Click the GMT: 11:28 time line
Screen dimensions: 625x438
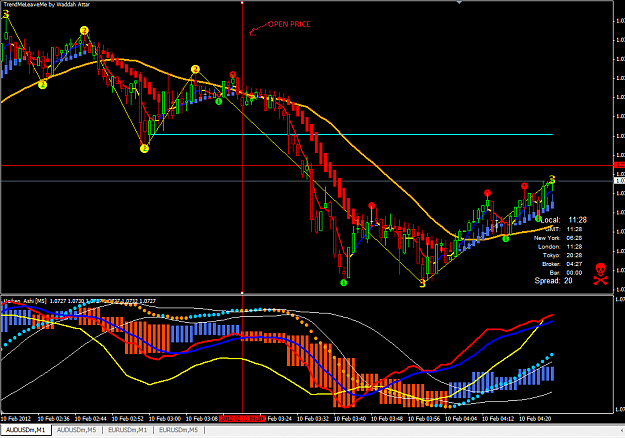[x=564, y=229]
